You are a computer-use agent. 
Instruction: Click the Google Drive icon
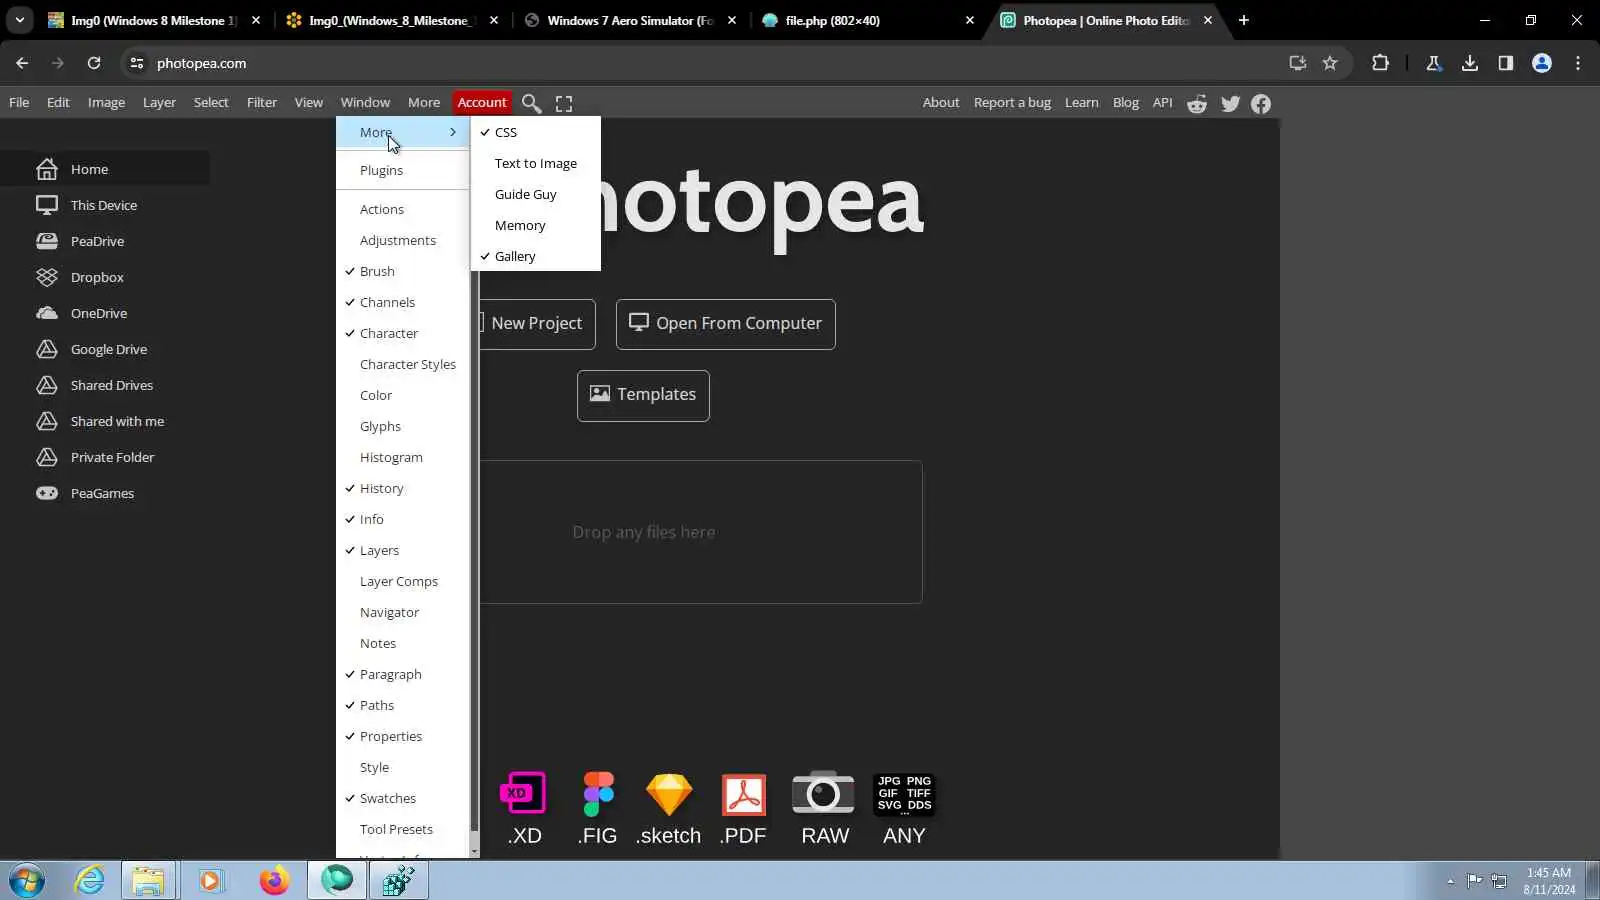(x=47, y=349)
